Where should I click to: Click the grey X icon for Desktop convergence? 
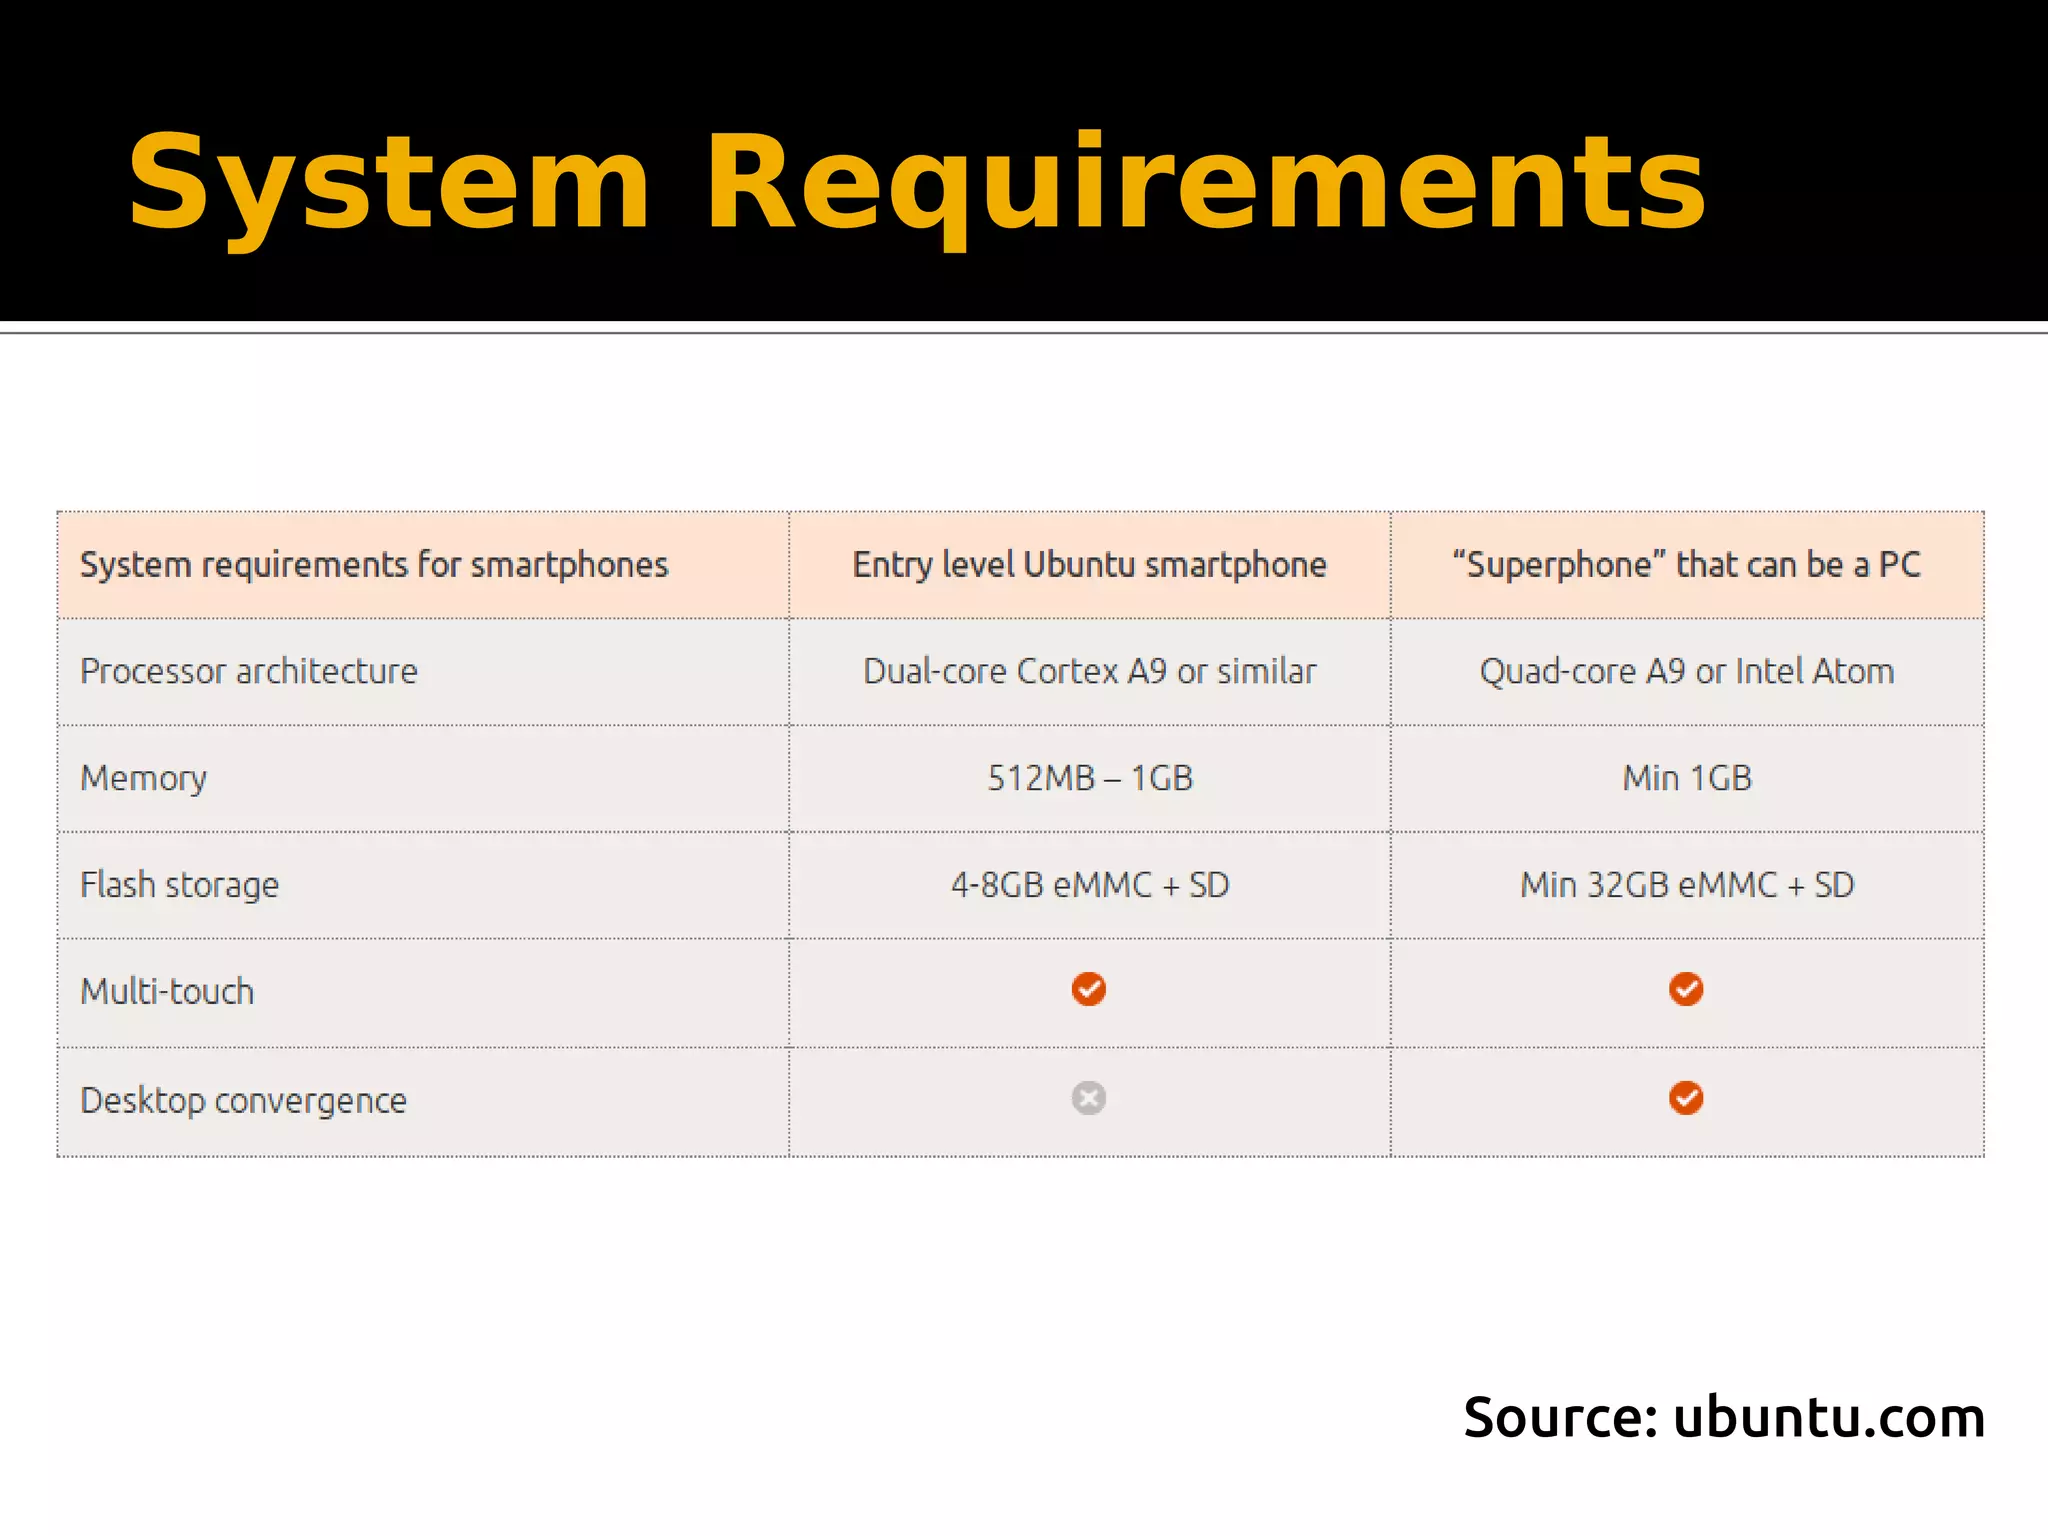pos(1088,1098)
